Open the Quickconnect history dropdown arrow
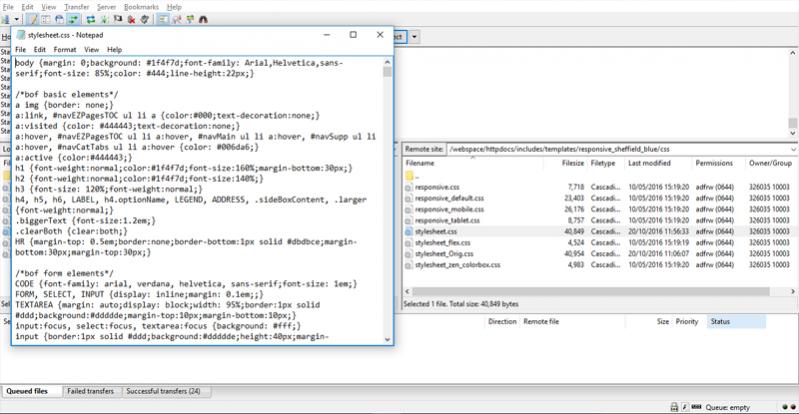 (x=414, y=37)
